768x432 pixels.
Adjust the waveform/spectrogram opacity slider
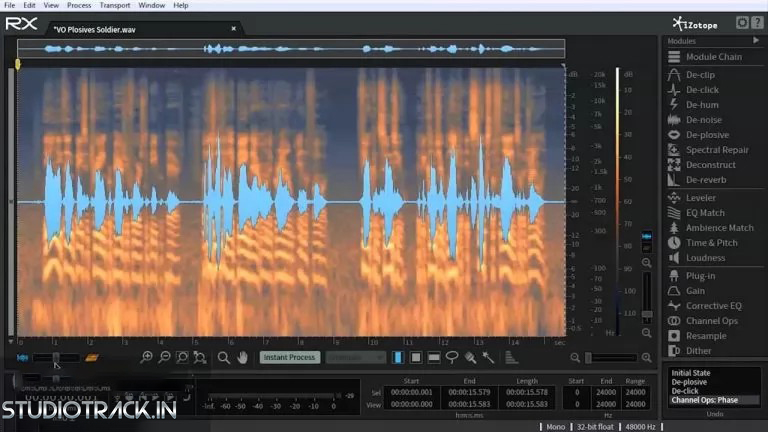click(x=56, y=358)
